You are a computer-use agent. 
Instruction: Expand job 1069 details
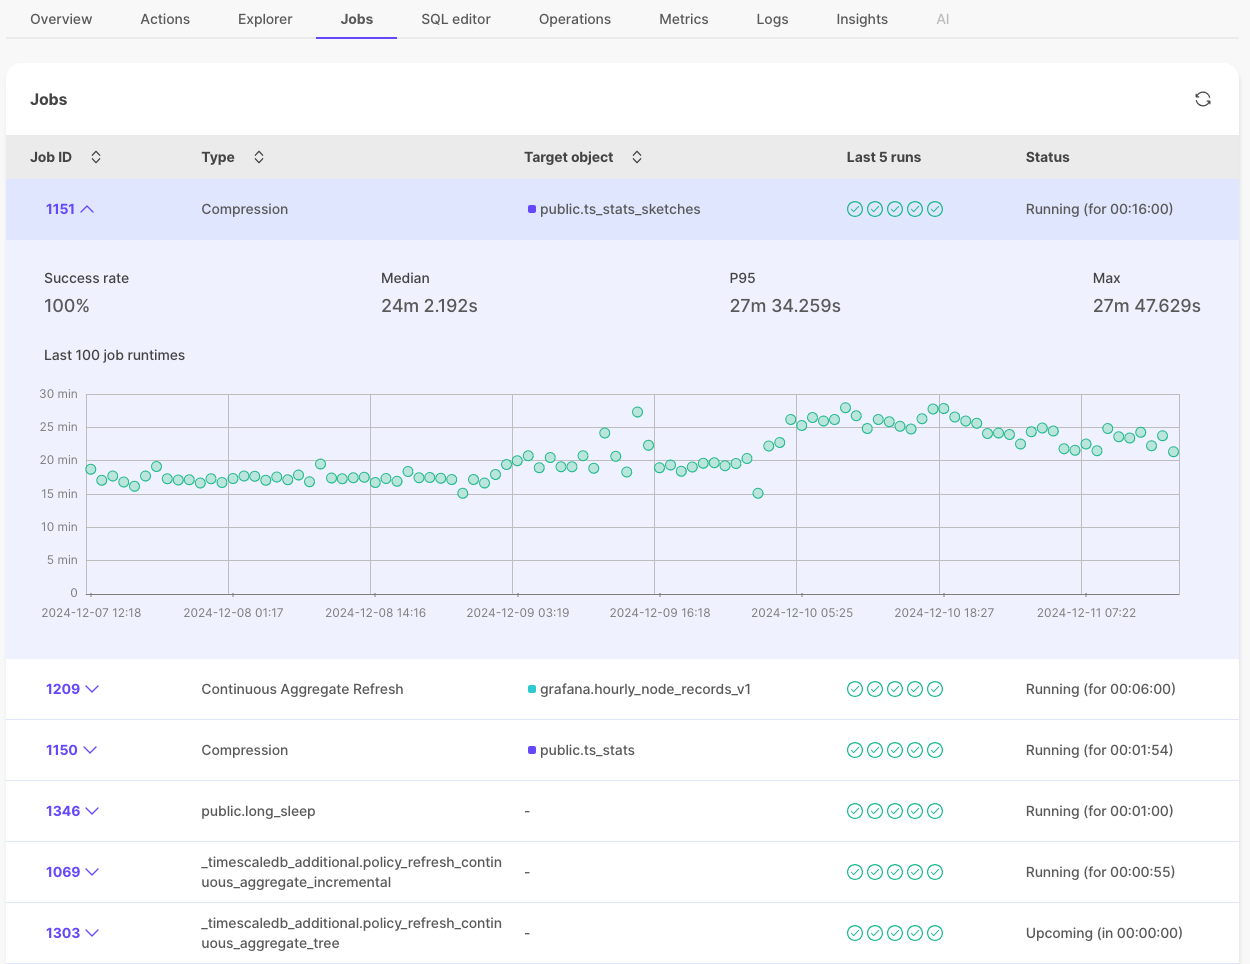pos(92,872)
